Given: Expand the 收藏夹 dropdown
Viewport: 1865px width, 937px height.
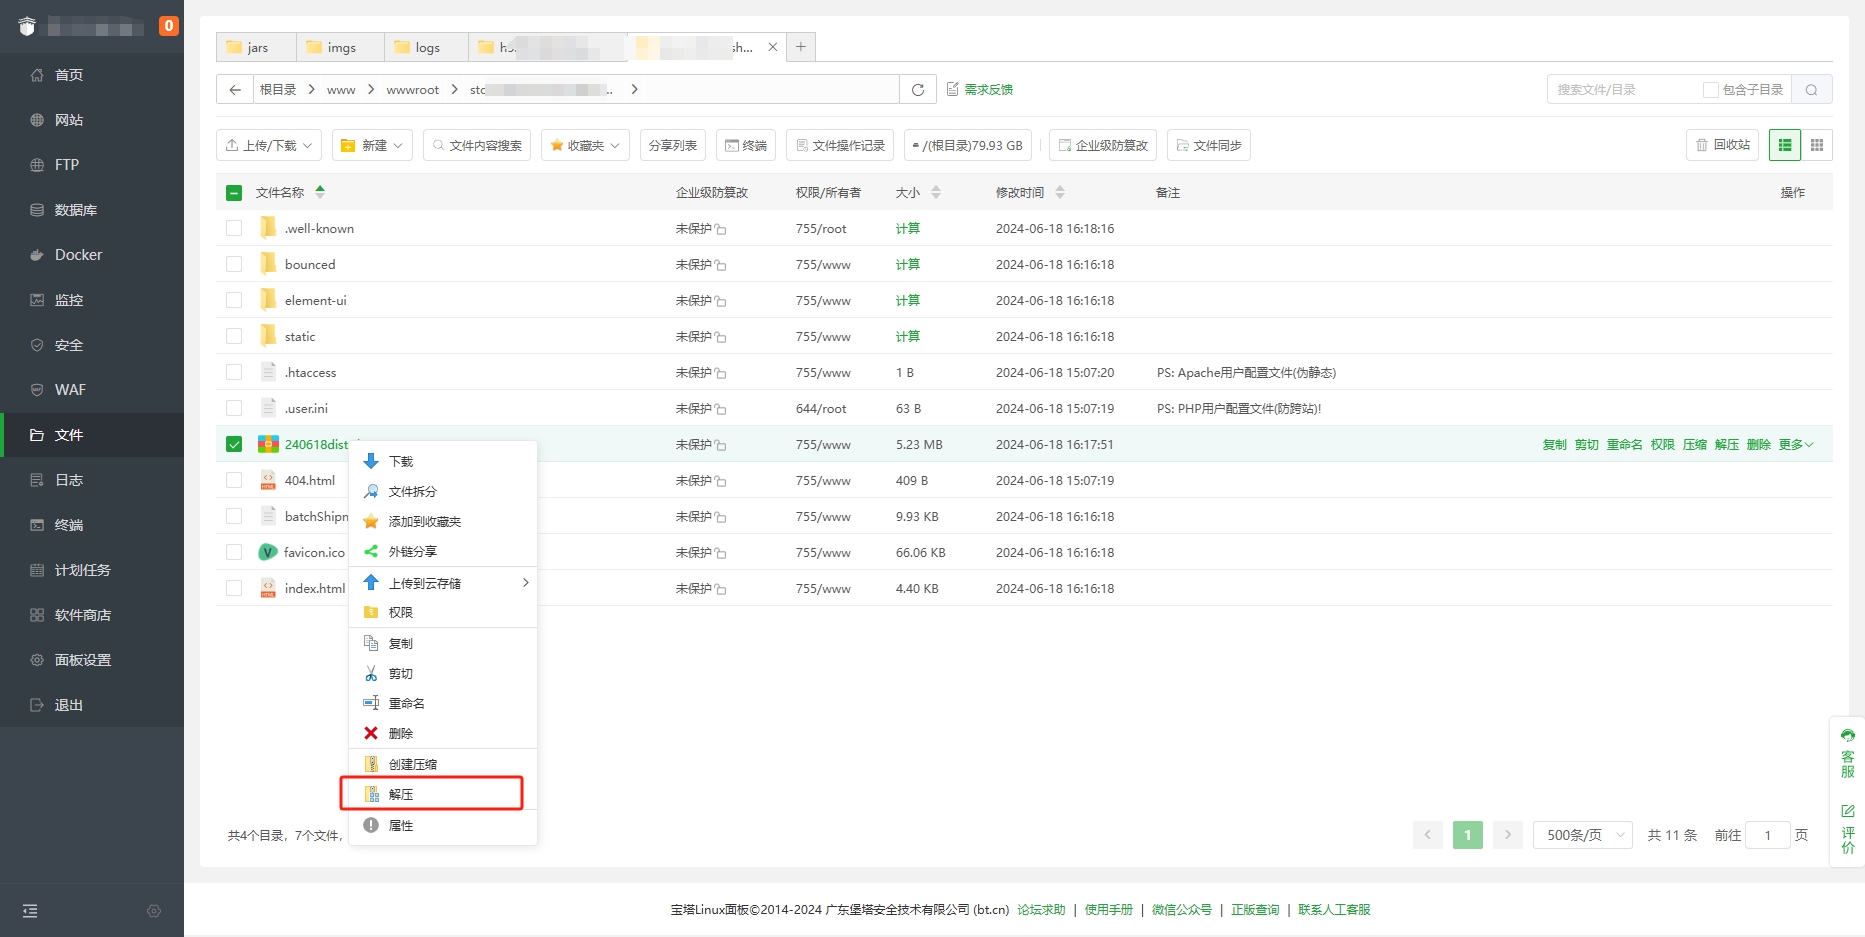Looking at the screenshot, I should coord(585,146).
